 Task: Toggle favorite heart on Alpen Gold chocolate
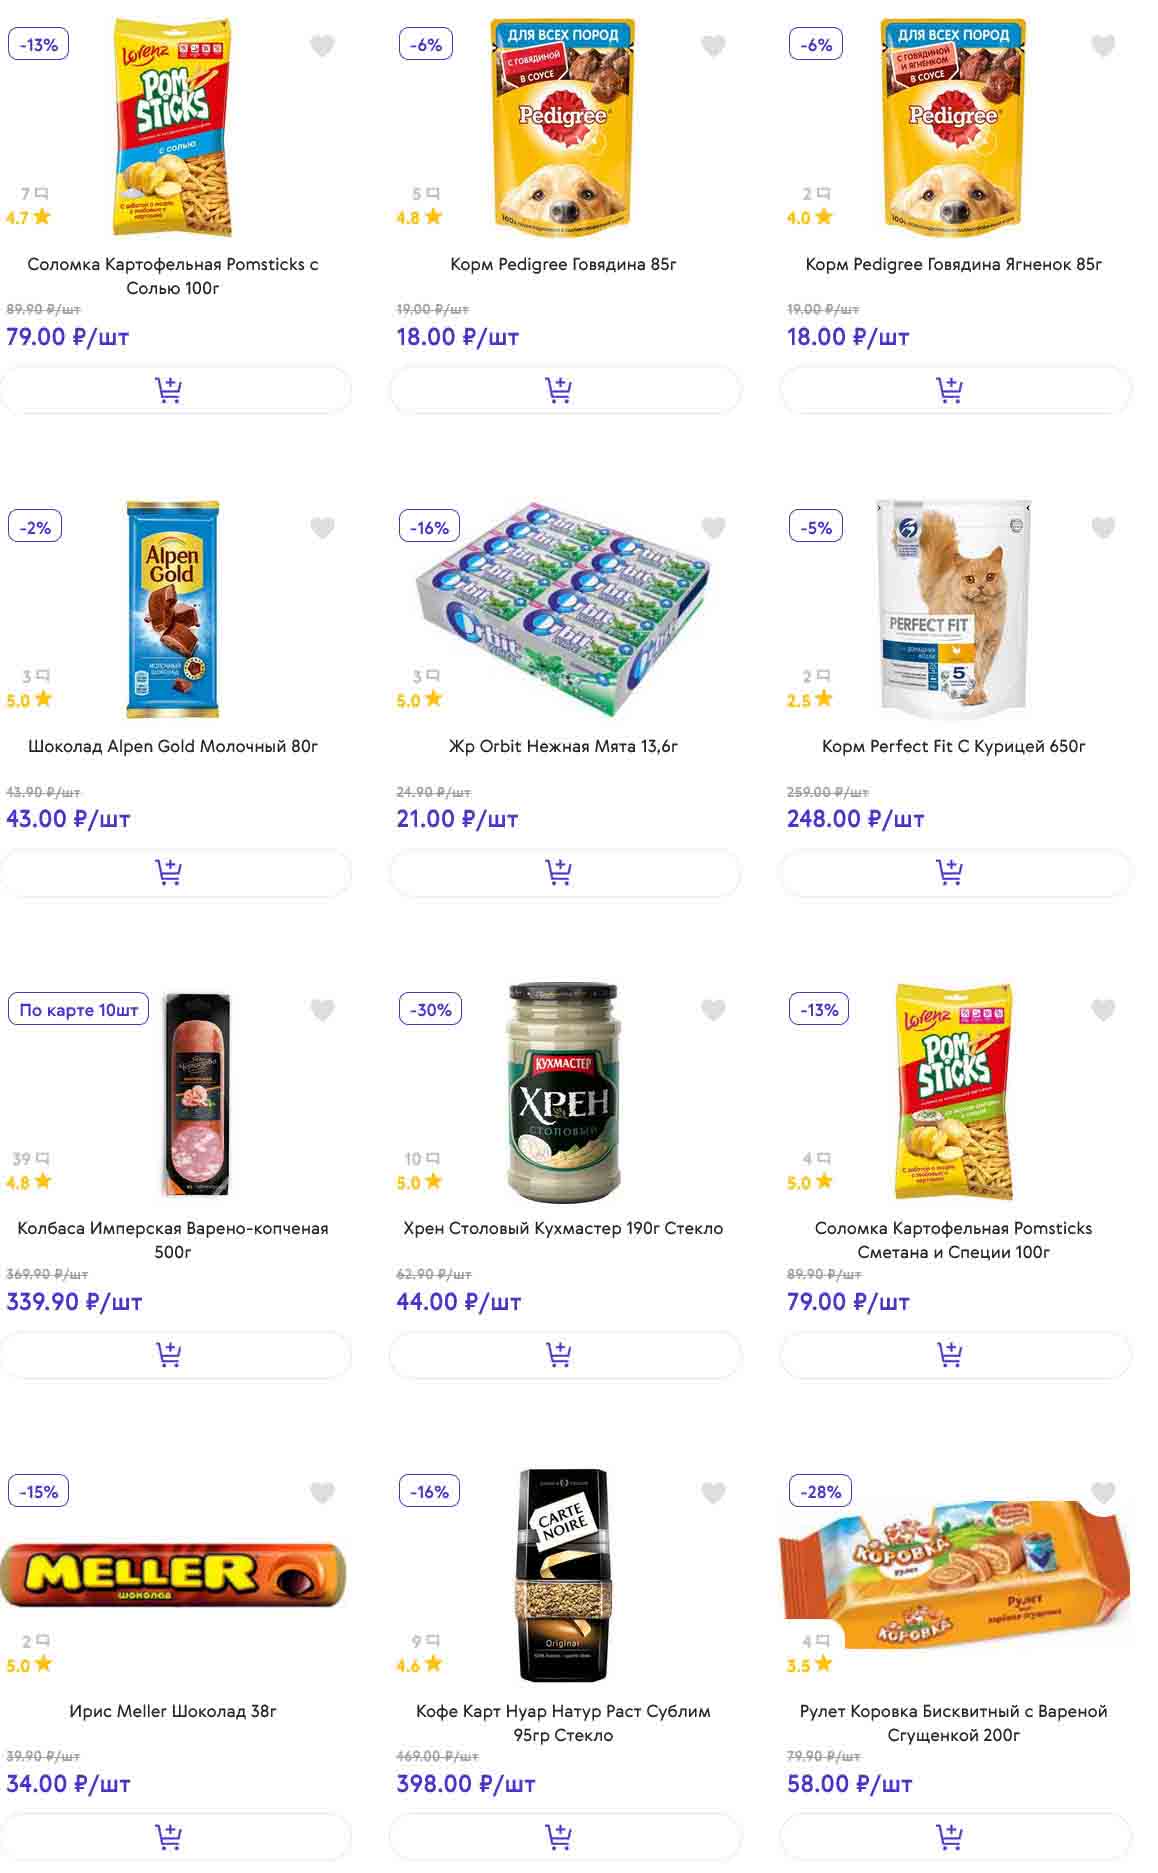pyautogui.click(x=322, y=528)
